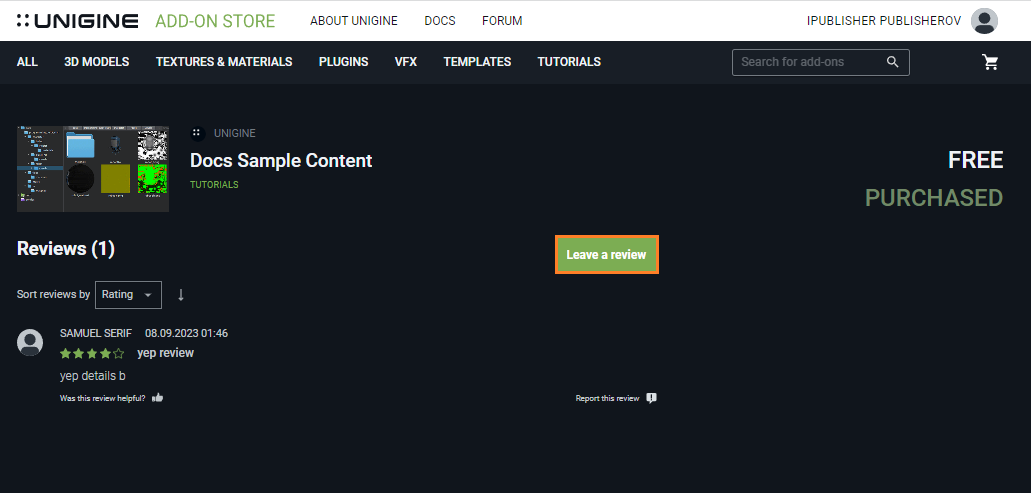
Task: Open ABOUT UNIGINE link
Action: 354,21
